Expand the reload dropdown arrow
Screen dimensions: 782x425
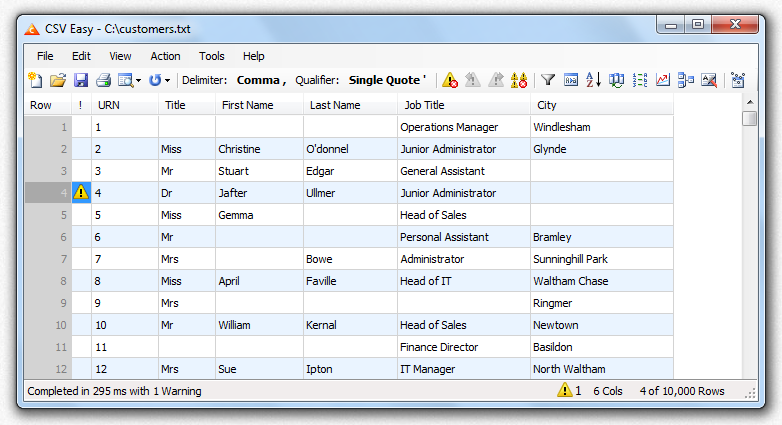tap(167, 80)
